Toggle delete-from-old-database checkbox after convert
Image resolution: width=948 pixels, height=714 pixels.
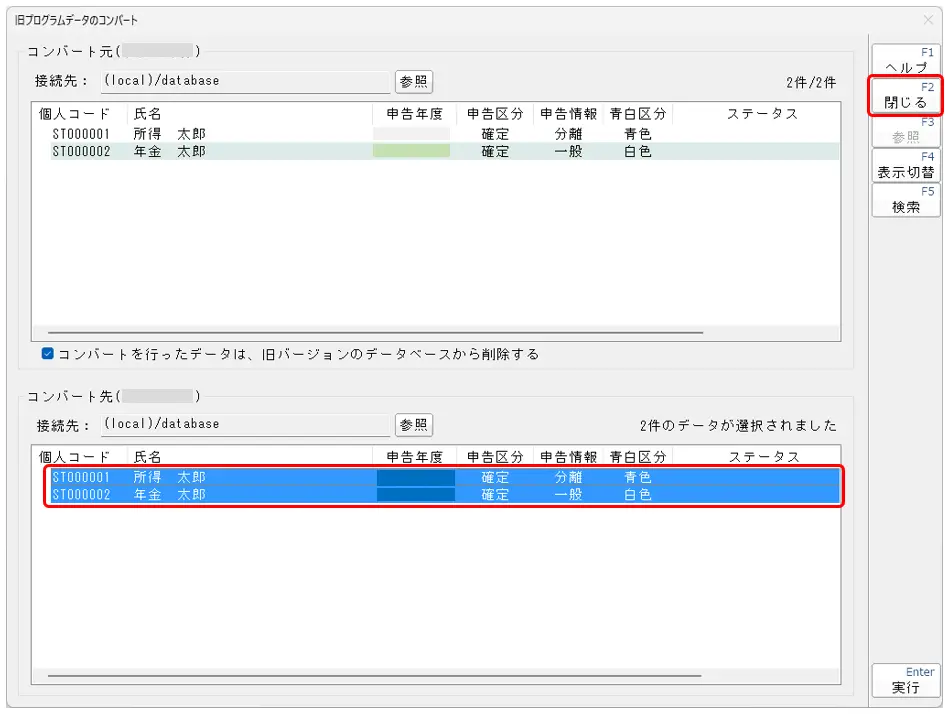coord(48,354)
